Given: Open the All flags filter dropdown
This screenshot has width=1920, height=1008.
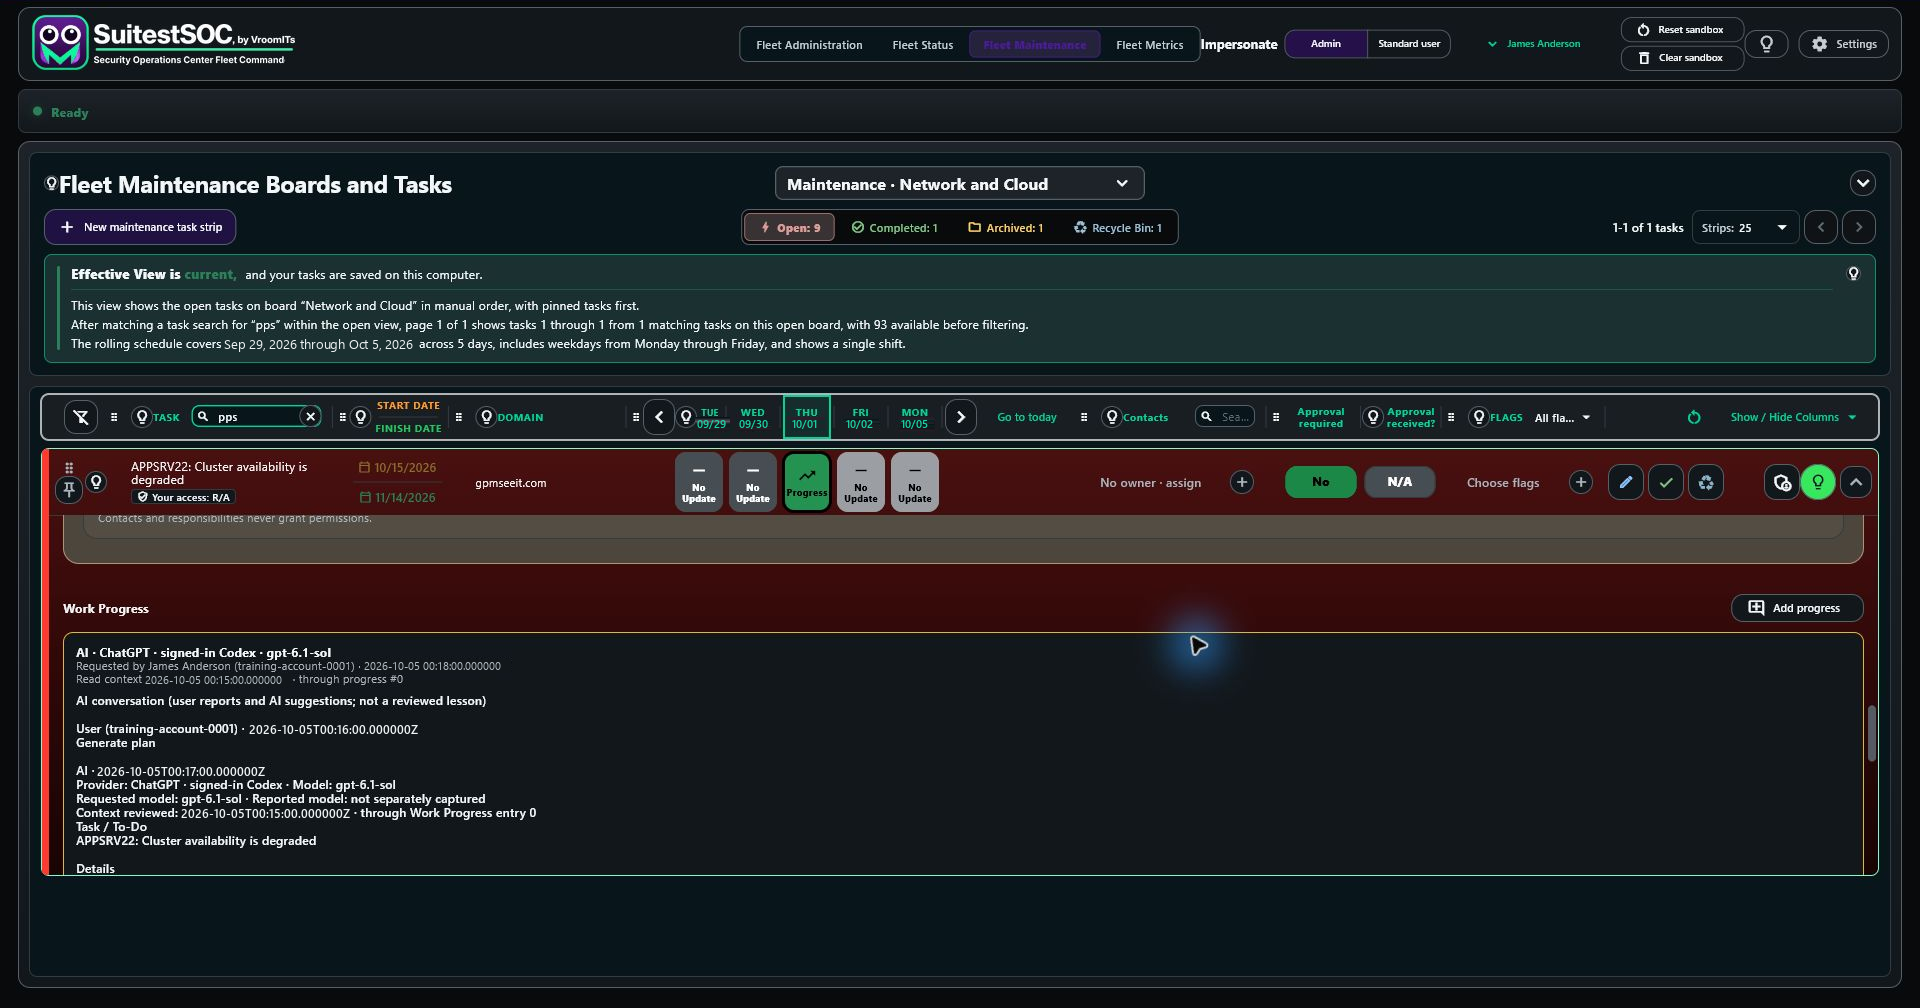Looking at the screenshot, I should coord(1562,418).
